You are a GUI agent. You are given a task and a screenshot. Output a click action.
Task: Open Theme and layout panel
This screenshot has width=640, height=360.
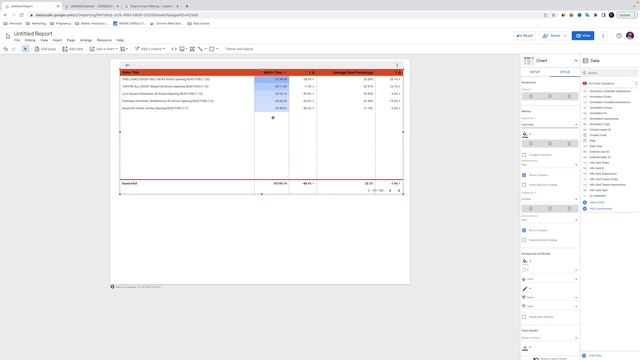[x=239, y=49]
